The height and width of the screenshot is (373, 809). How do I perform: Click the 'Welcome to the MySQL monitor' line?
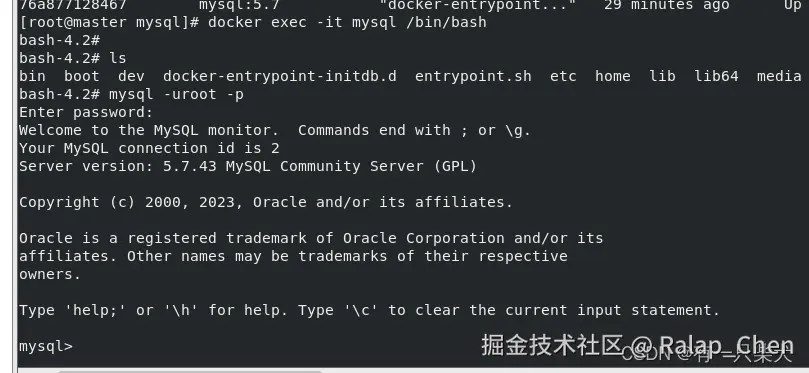pyautogui.click(x=275, y=131)
